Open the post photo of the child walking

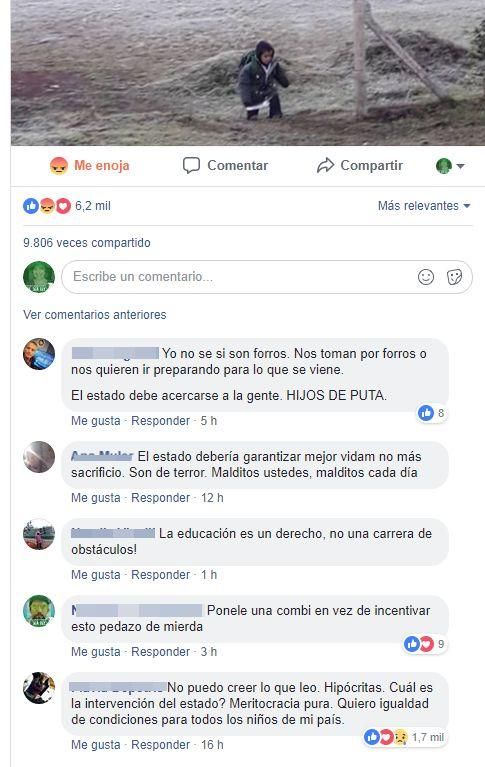(x=248, y=72)
